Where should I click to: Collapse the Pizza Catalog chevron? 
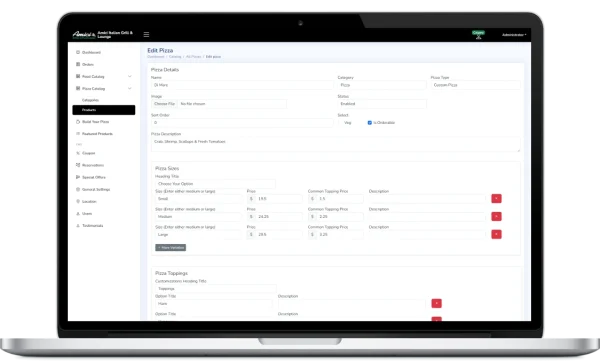point(130,88)
